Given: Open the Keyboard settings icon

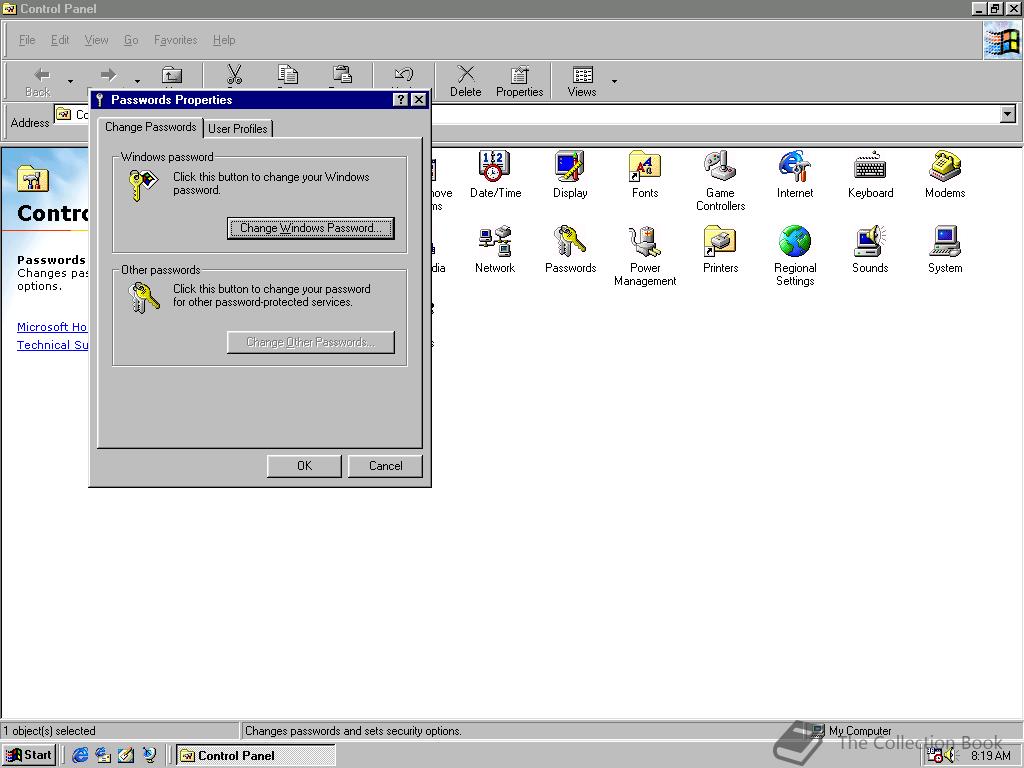Looking at the screenshot, I should (870, 174).
